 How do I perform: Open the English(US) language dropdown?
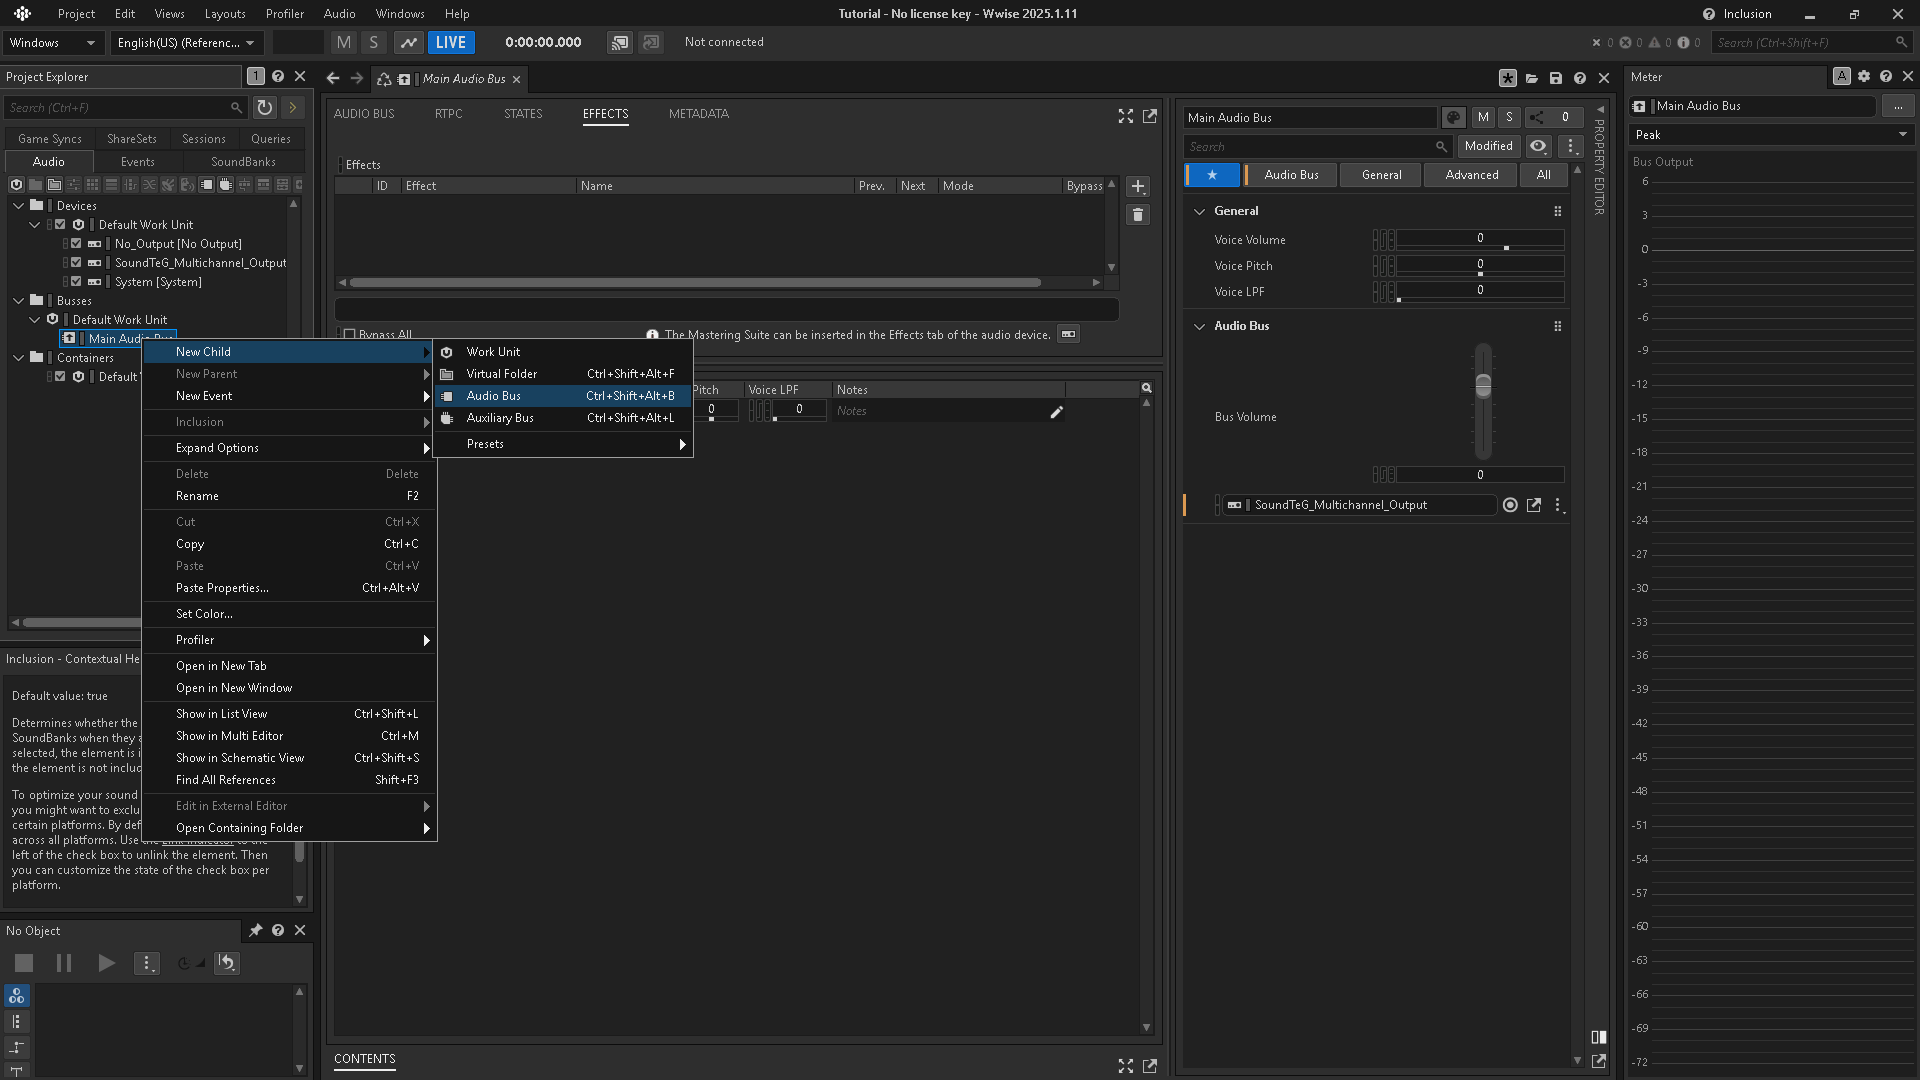click(186, 43)
